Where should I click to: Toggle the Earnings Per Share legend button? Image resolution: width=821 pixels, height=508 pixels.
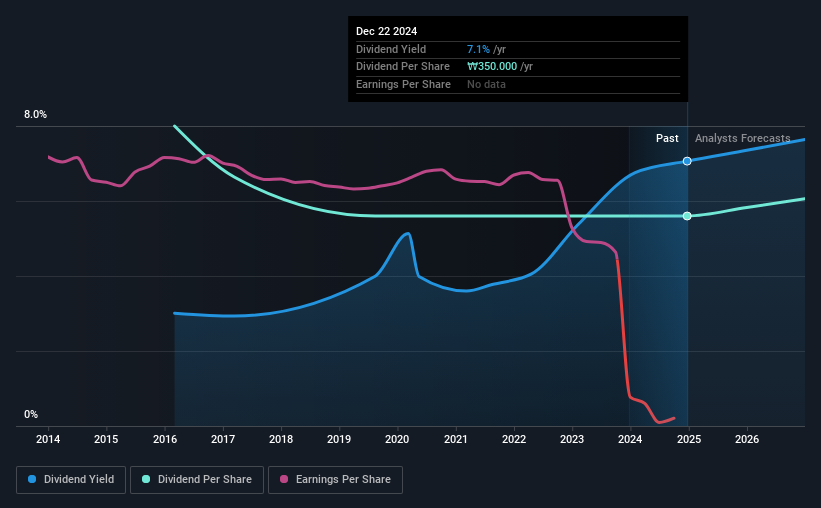335,480
